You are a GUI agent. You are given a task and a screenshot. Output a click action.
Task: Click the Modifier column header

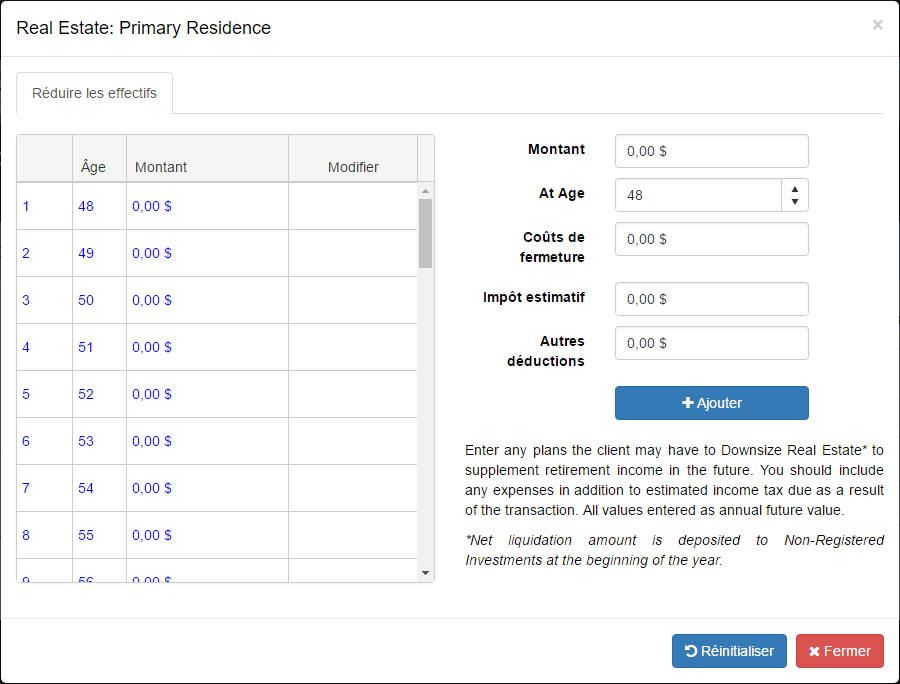pyautogui.click(x=353, y=167)
